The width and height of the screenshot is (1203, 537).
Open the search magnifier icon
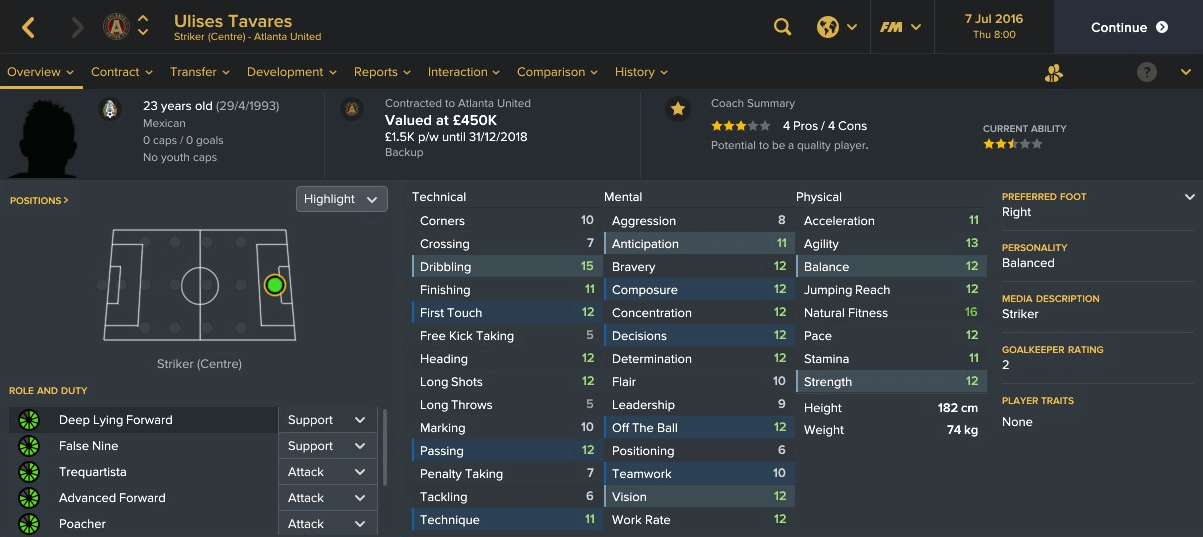coord(783,27)
